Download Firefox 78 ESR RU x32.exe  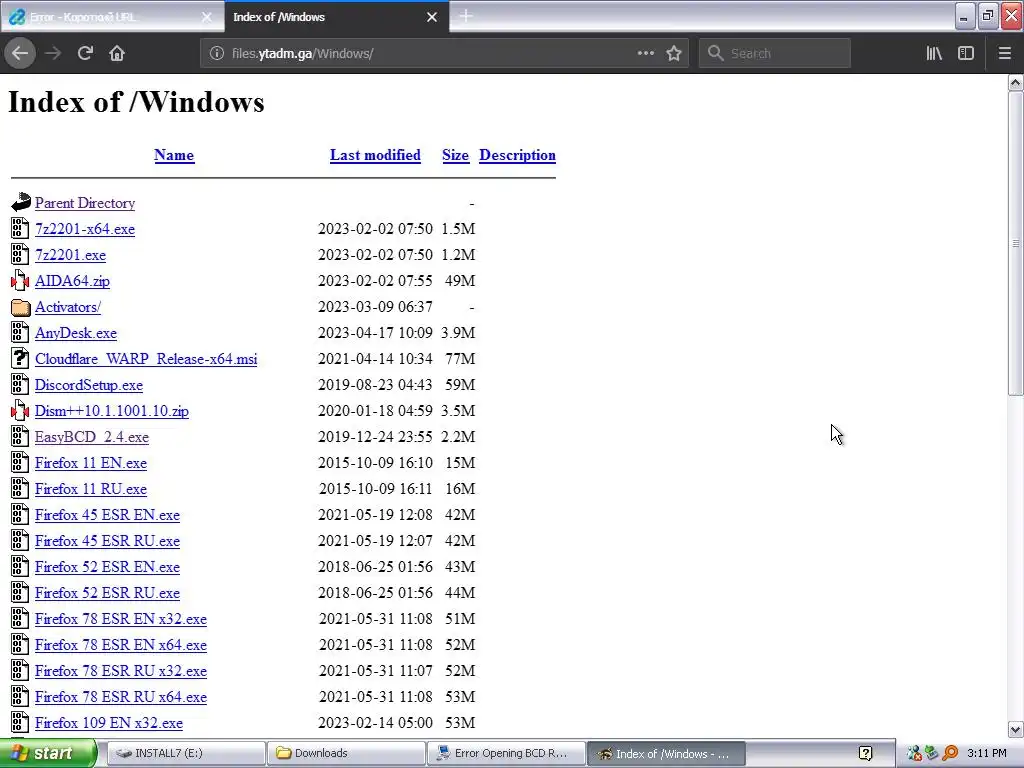point(121,671)
